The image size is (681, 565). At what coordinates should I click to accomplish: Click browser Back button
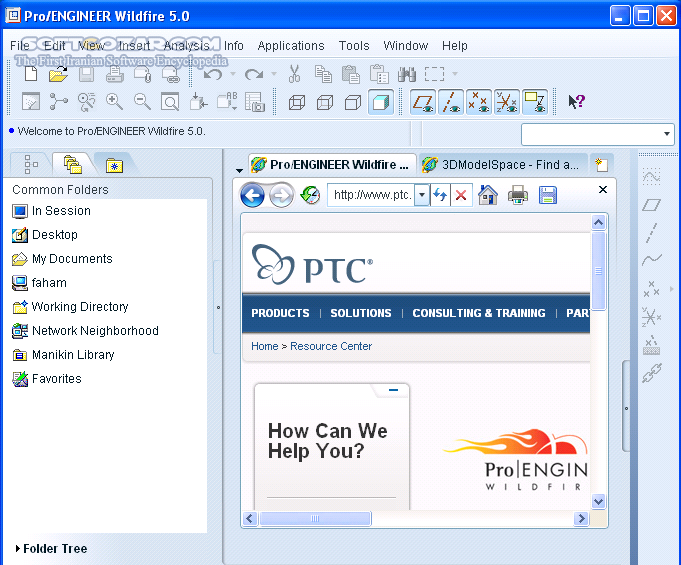252,195
